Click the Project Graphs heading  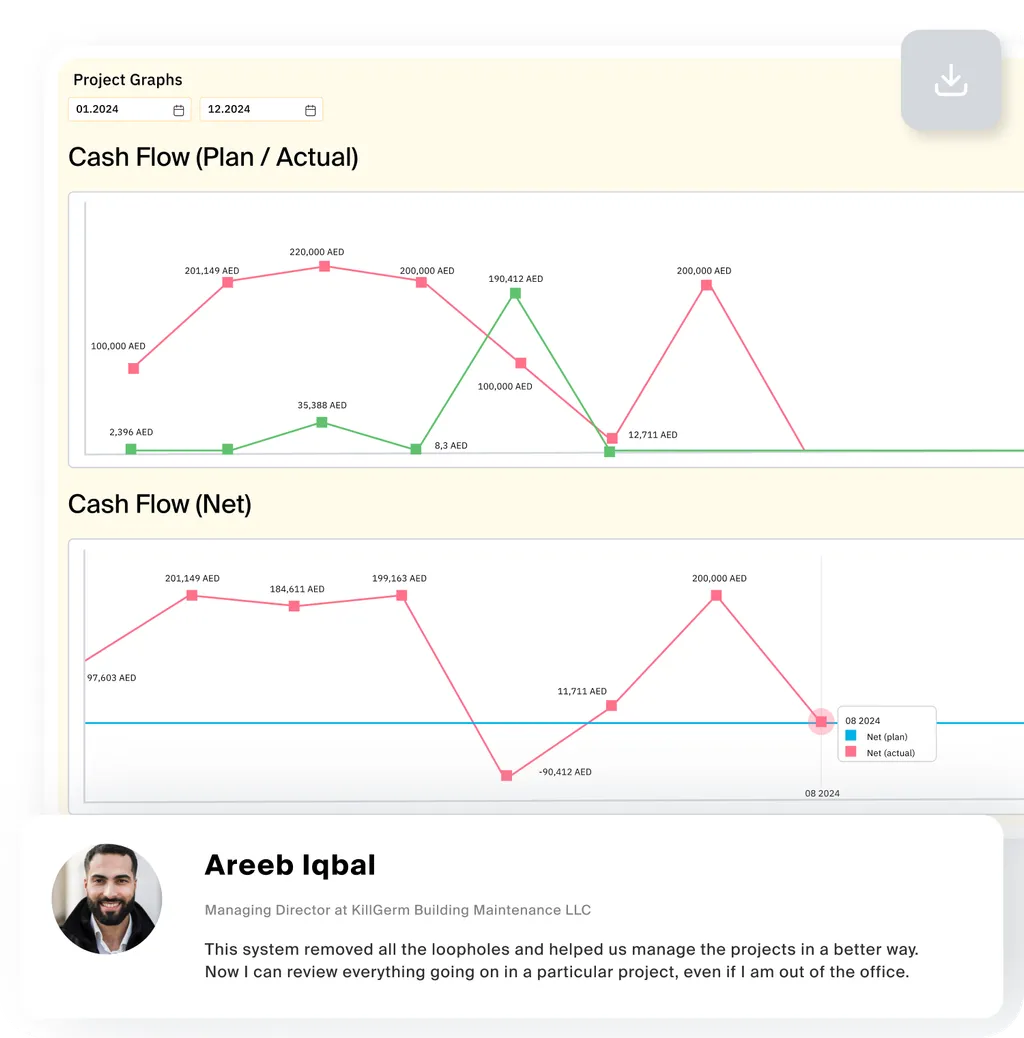pos(128,79)
